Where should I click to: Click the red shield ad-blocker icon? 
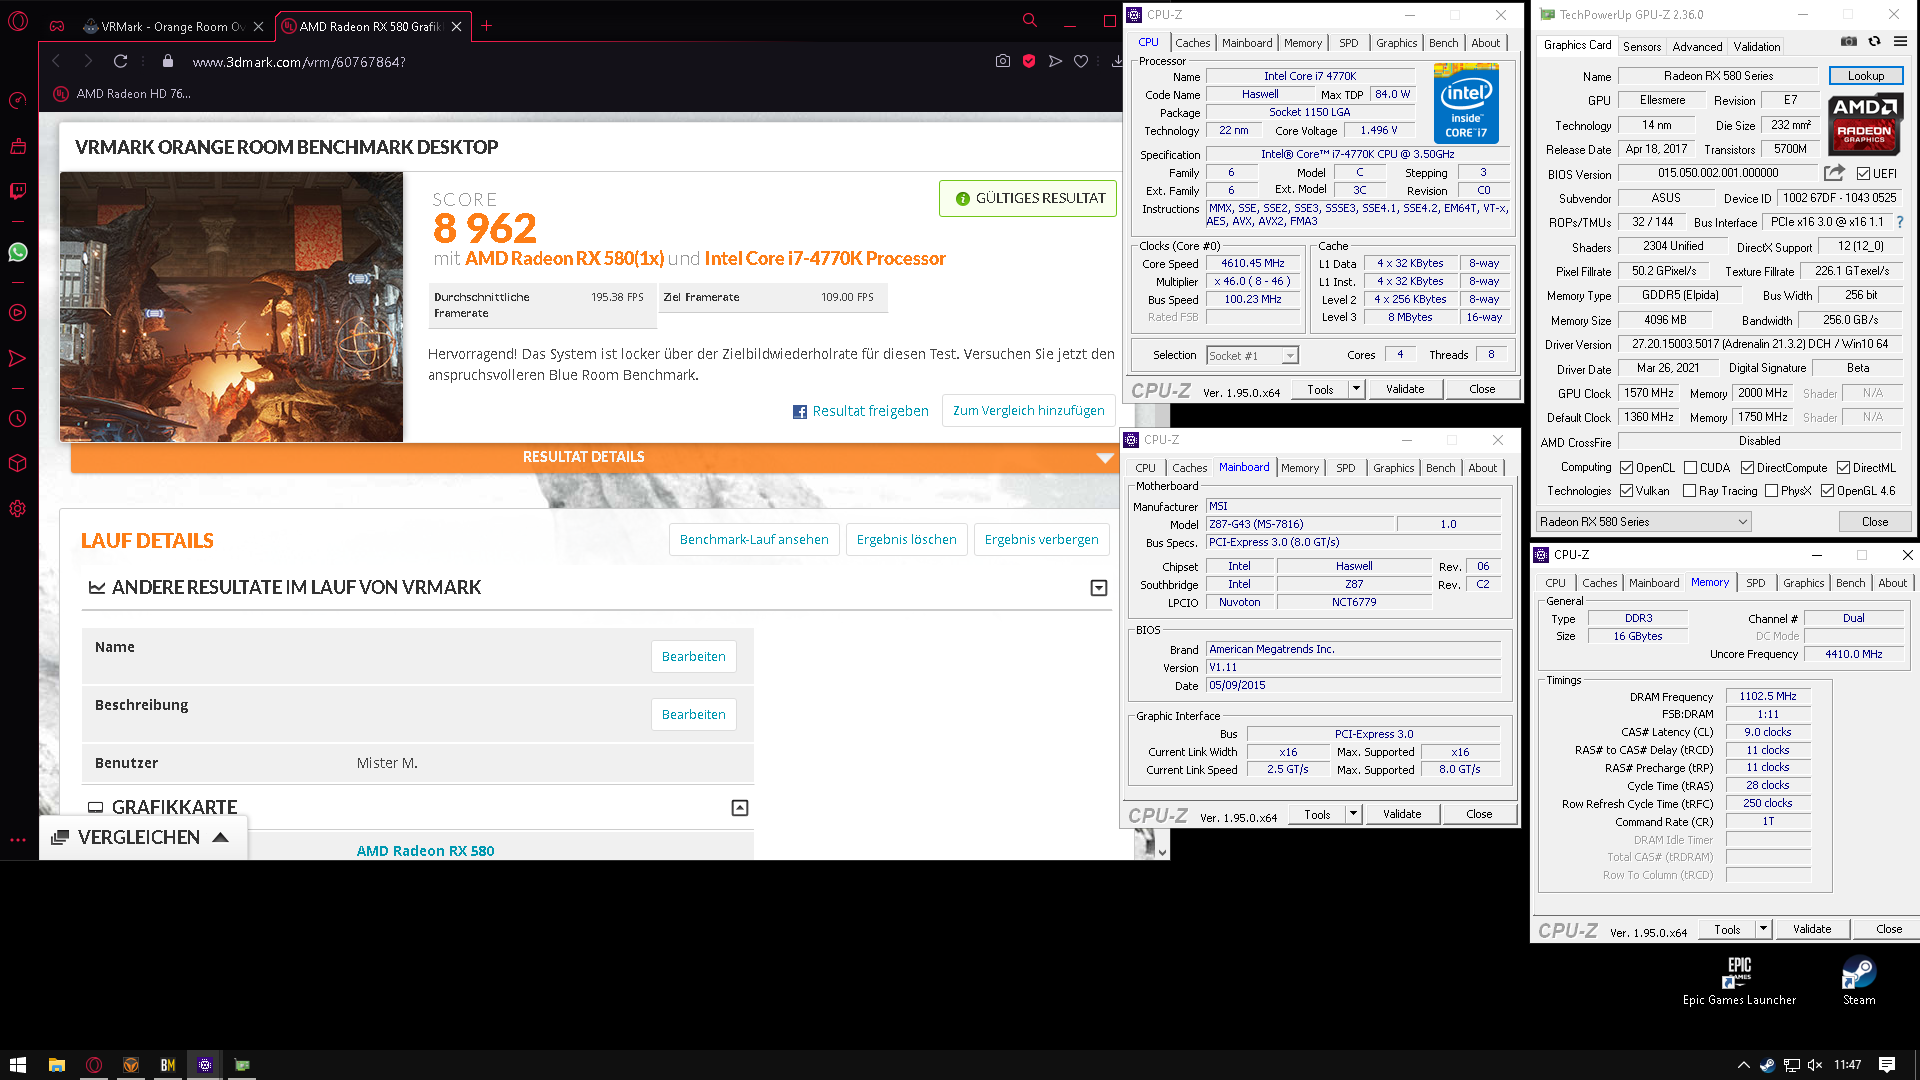(x=1029, y=61)
